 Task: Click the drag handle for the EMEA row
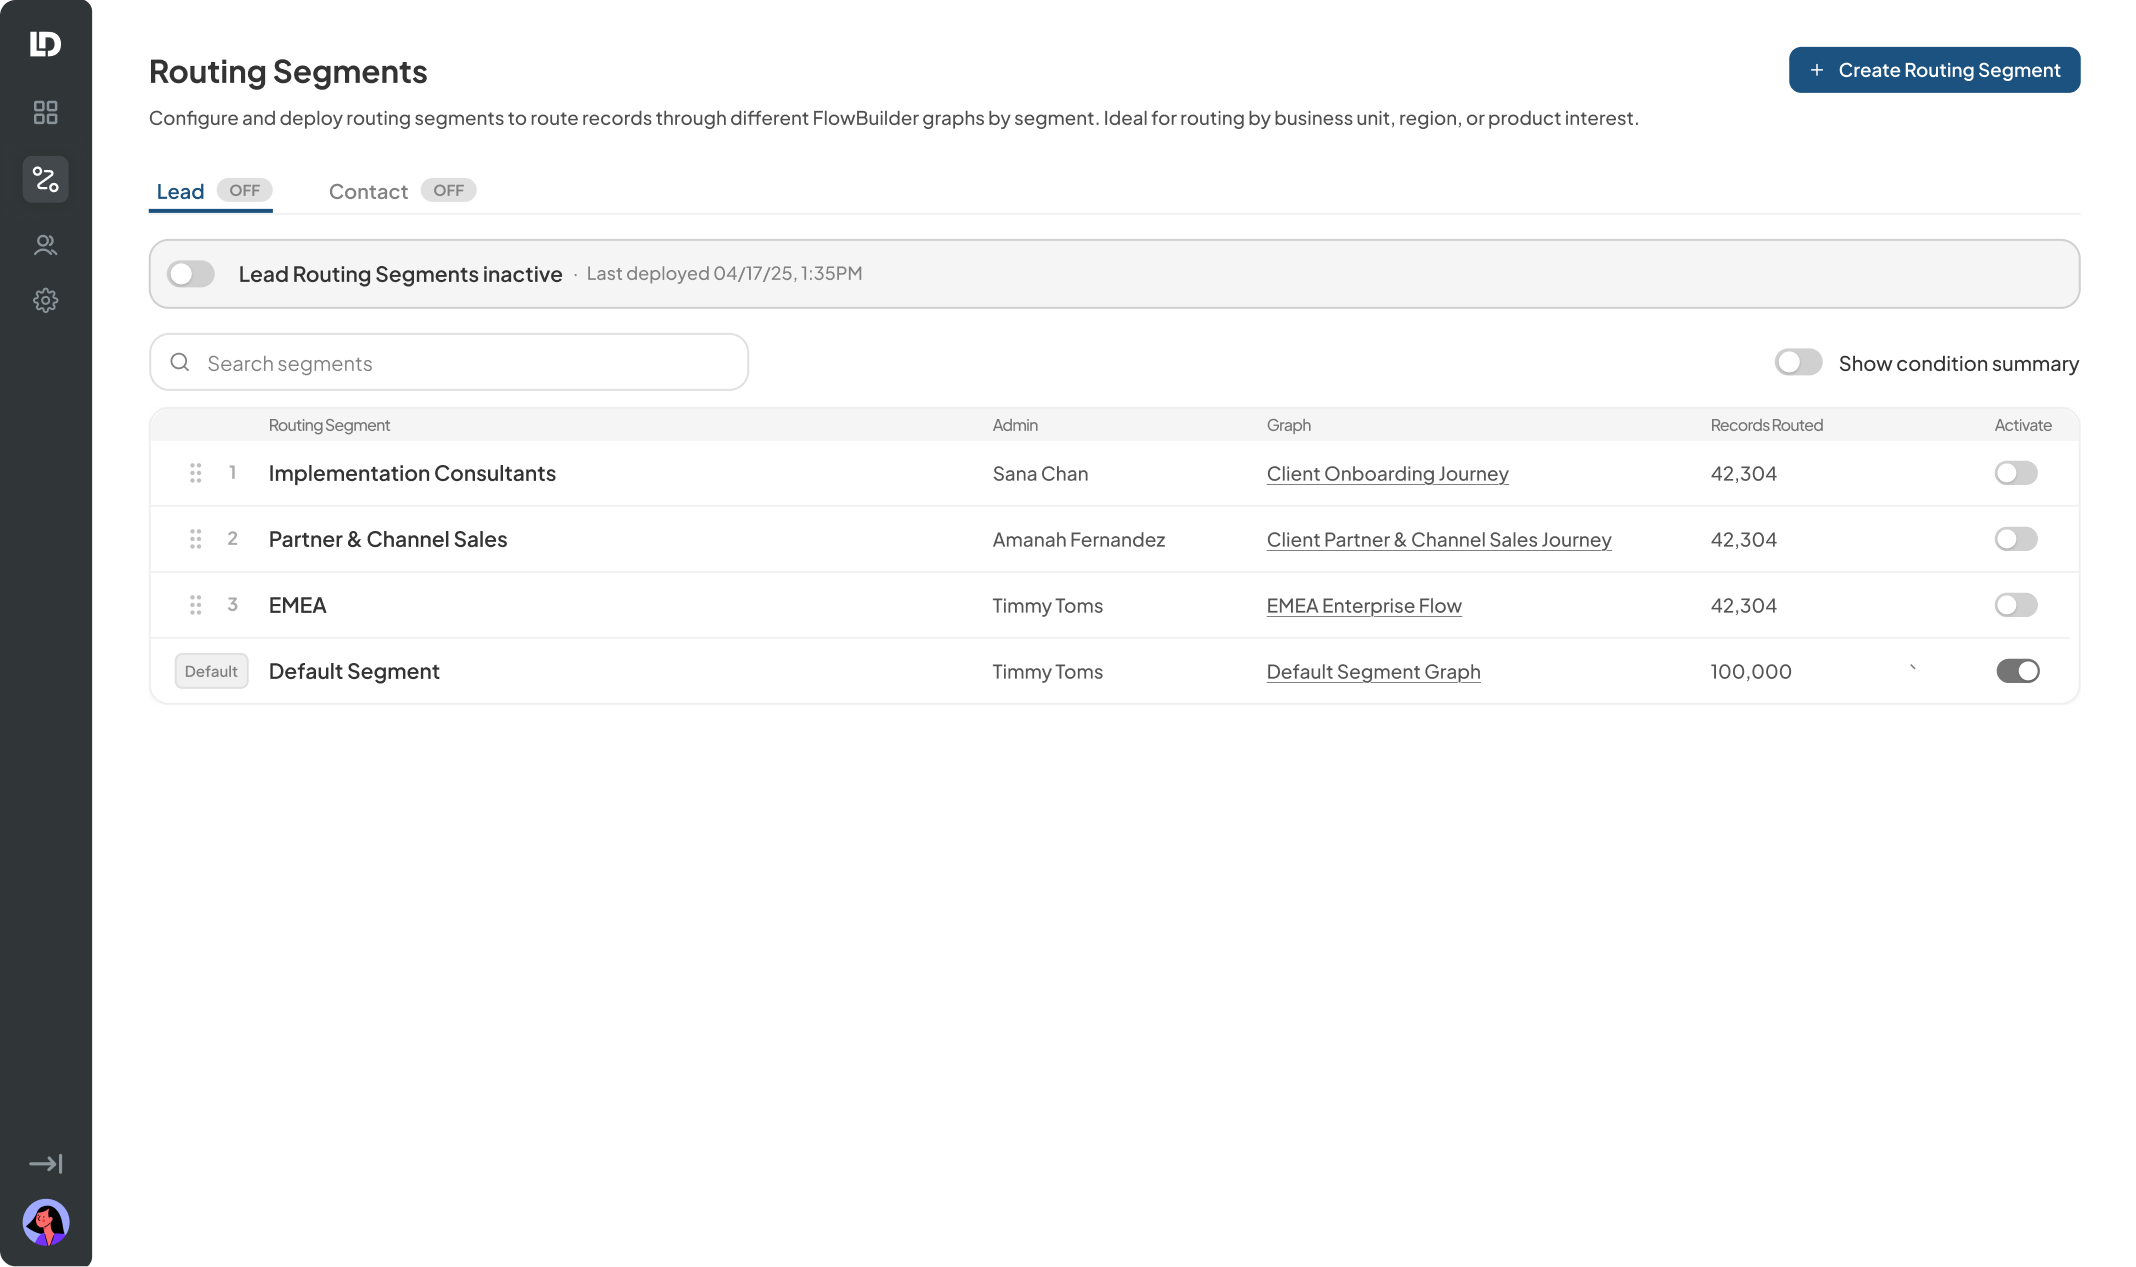click(196, 605)
